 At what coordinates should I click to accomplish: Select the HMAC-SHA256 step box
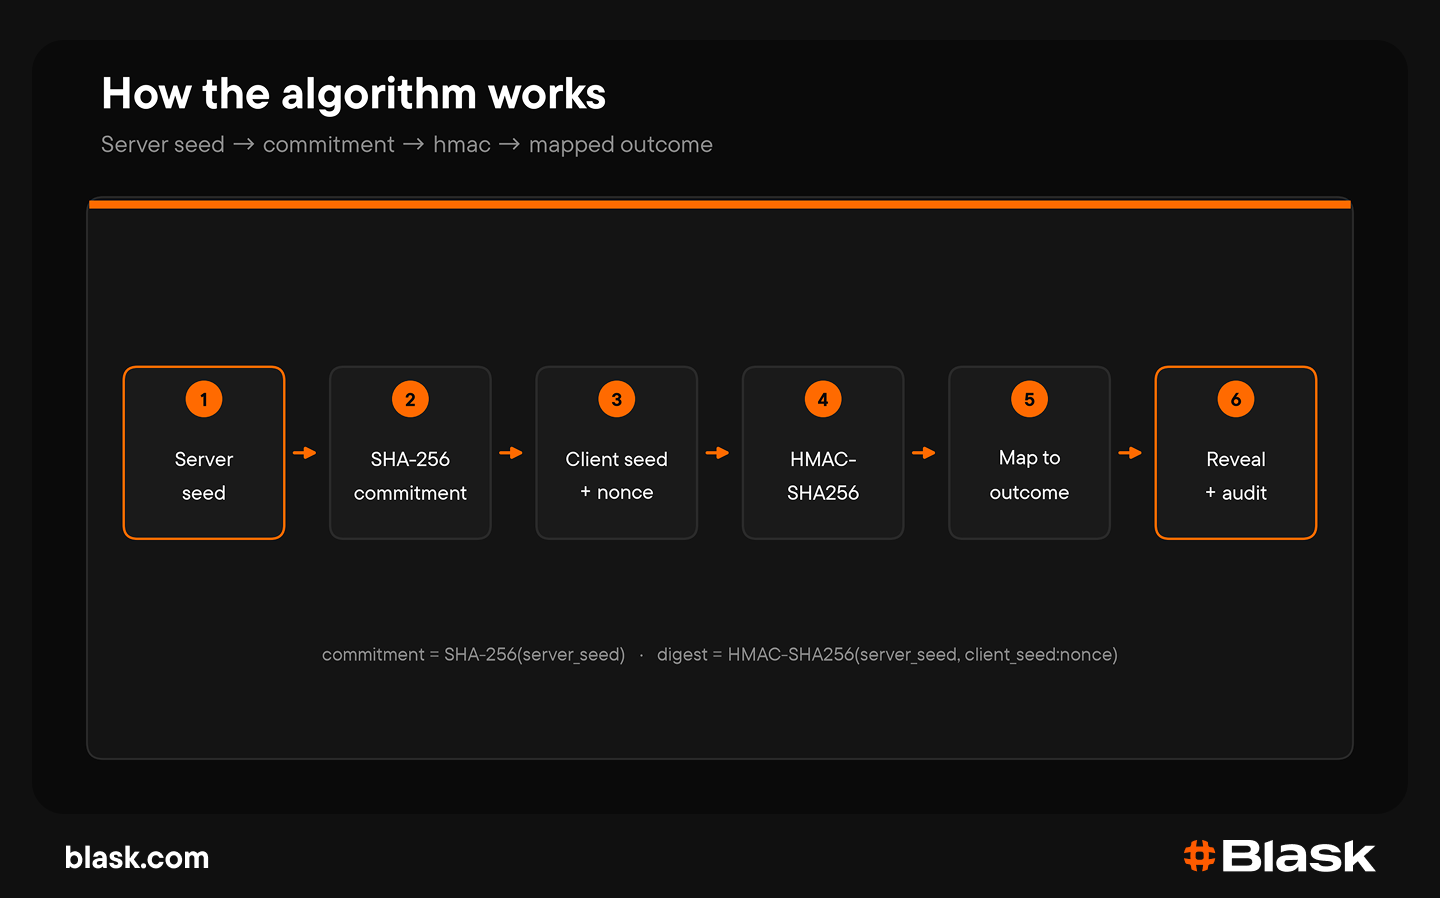823,453
